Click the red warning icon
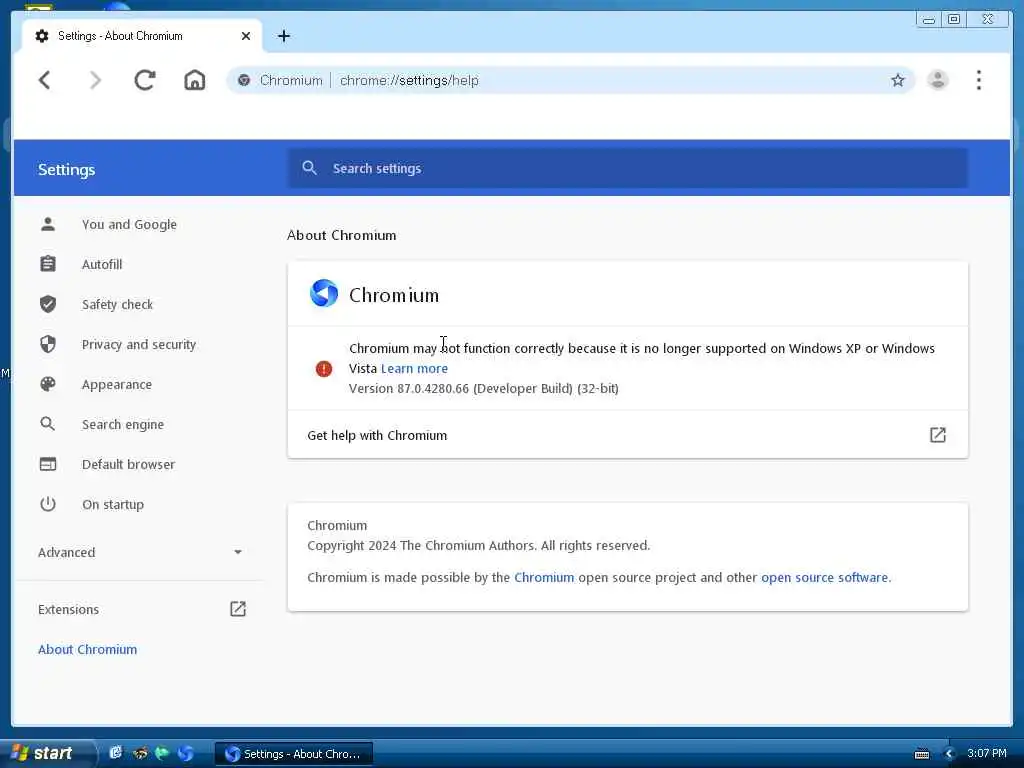Screen dimensions: 1024x768 324,369
